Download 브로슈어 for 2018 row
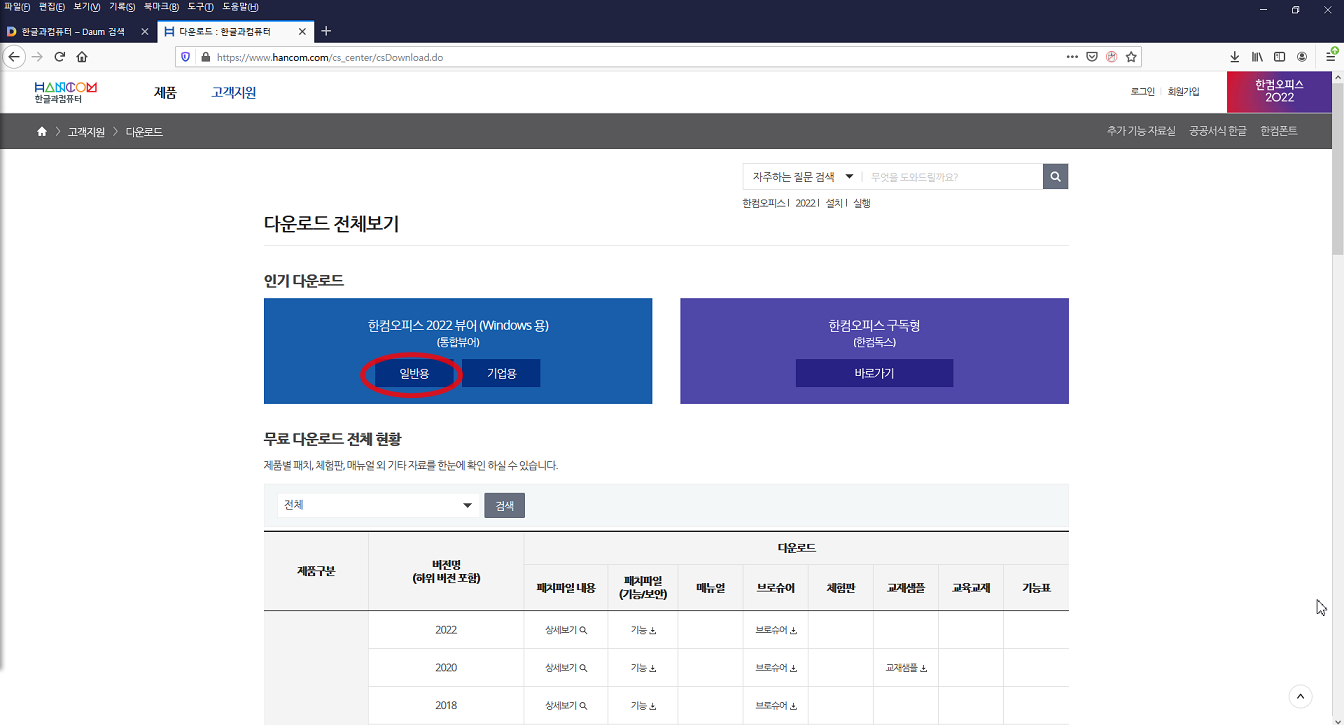This screenshot has height=725, width=1344. (x=776, y=706)
